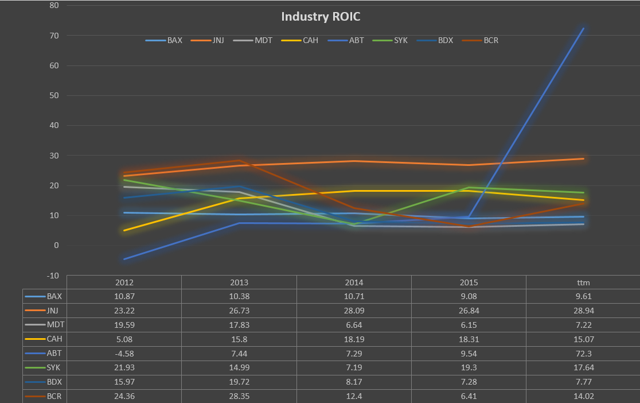Click the MDT legend entry
The height and width of the screenshot is (403, 640).
pos(253,40)
